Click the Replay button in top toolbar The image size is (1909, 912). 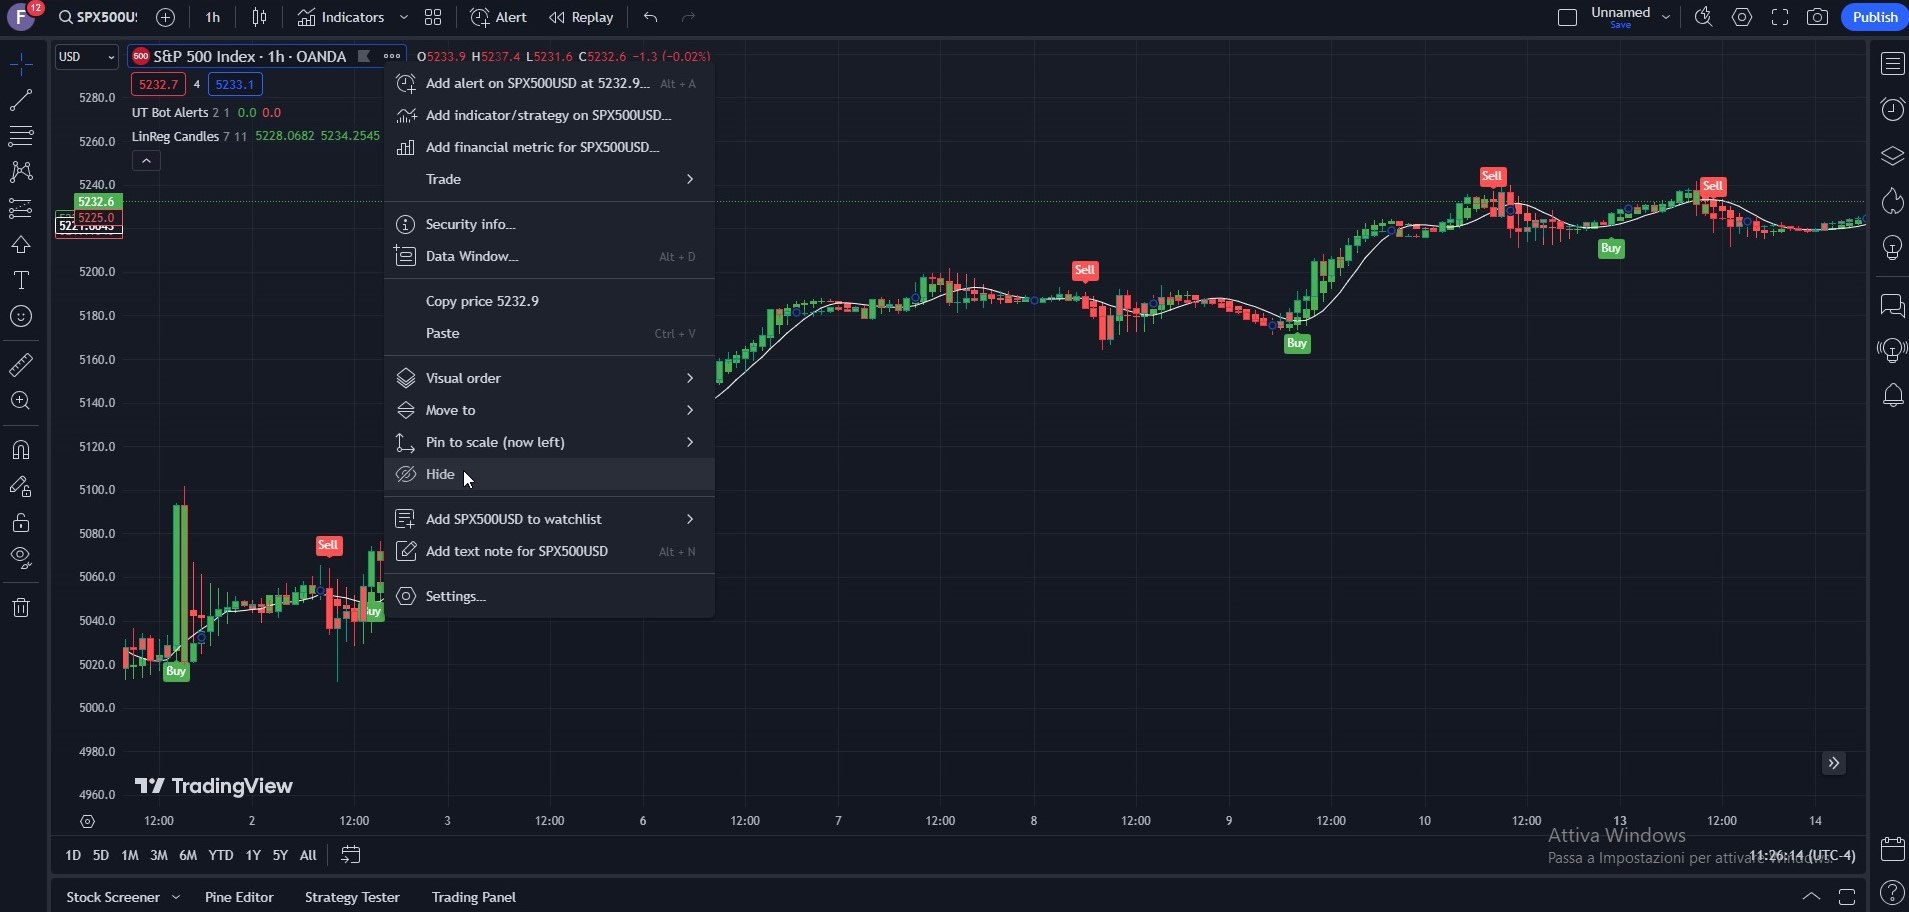[x=580, y=17]
